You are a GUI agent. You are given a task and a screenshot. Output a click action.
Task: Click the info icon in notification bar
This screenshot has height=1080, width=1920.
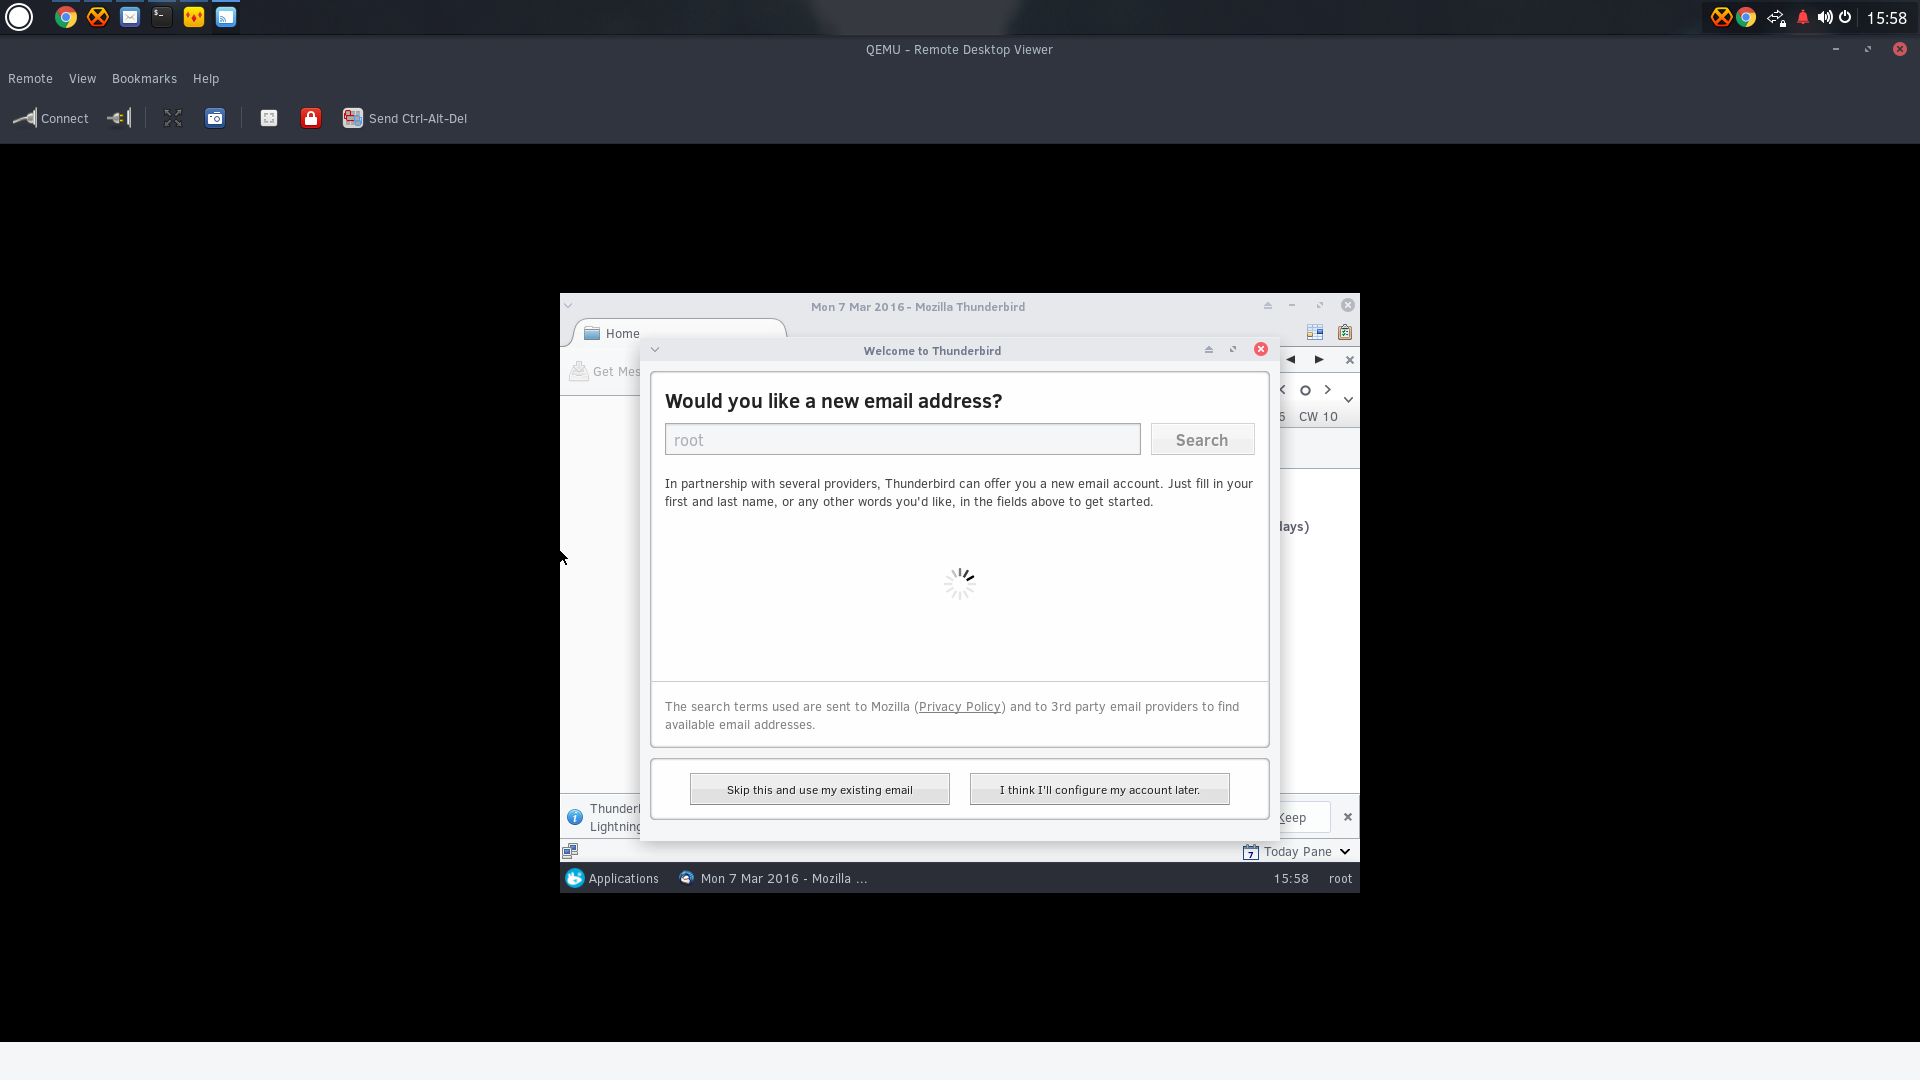[x=575, y=817]
